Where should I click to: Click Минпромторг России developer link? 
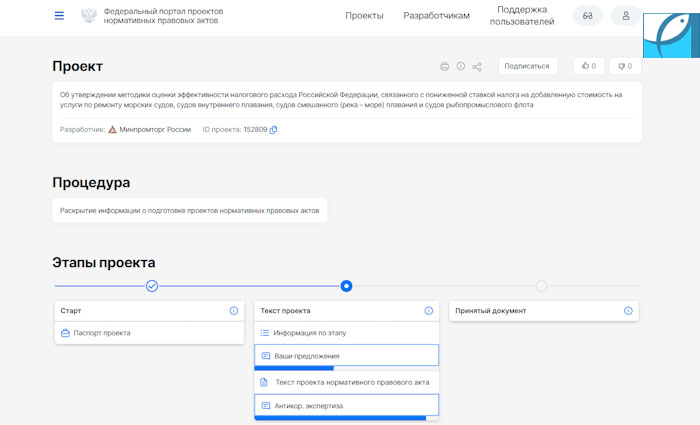(155, 129)
